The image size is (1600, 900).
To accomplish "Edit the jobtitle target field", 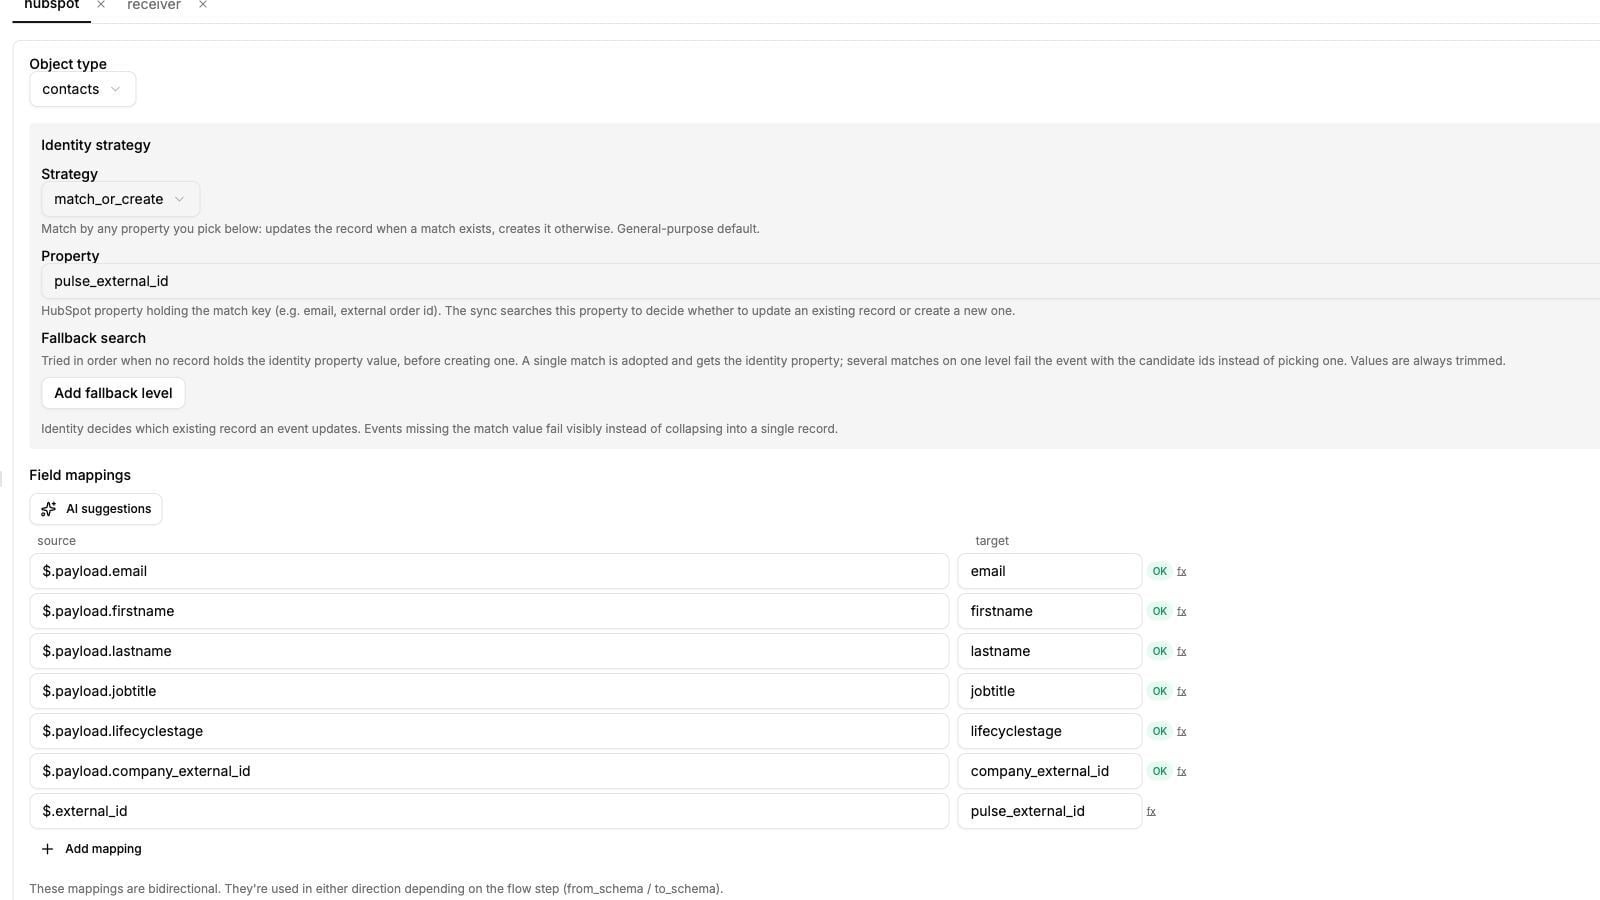I will 1049,691.
